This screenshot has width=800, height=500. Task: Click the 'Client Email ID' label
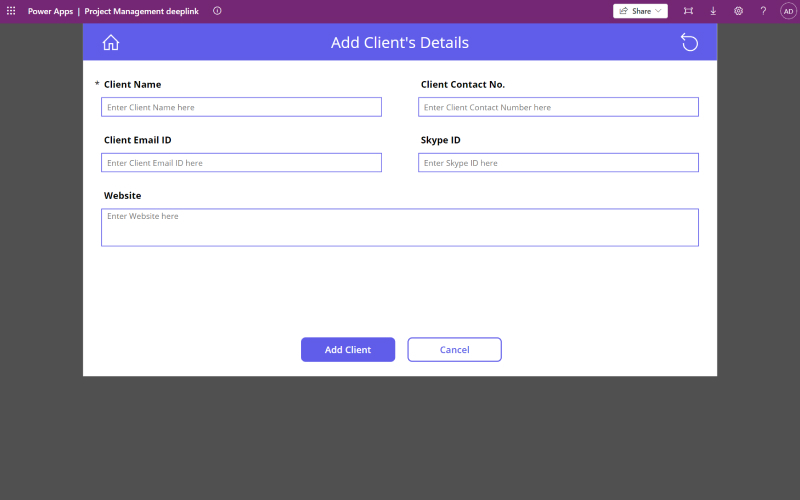(137, 140)
